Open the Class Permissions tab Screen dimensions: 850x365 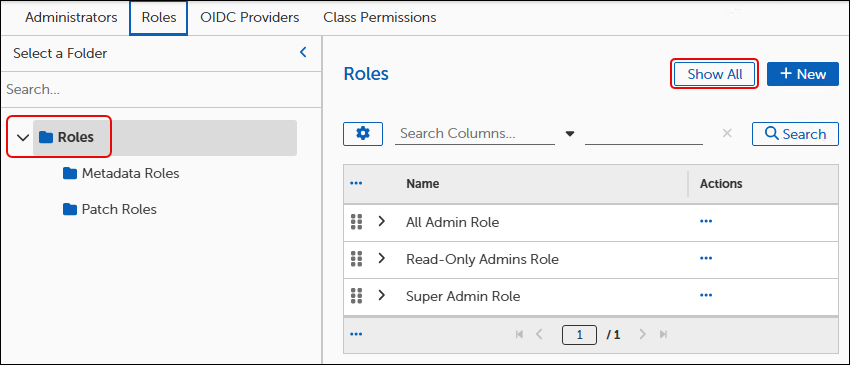coord(380,17)
